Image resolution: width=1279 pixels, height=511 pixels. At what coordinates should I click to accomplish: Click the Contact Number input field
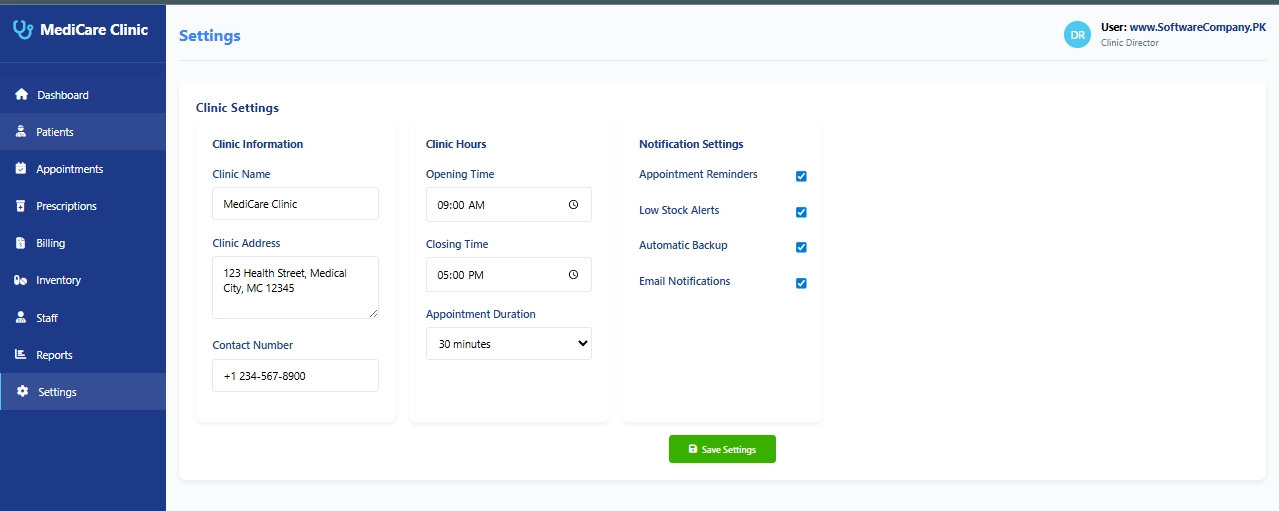tap(295, 375)
